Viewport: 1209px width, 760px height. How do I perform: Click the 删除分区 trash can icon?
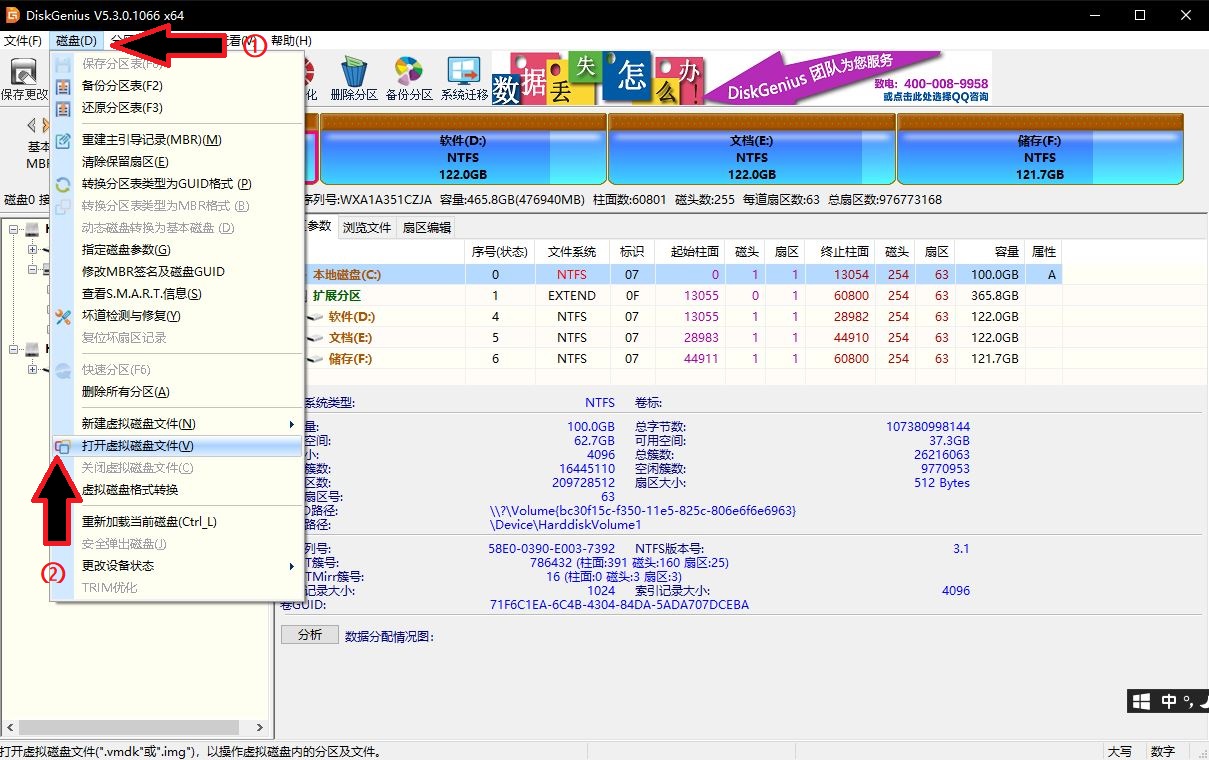point(353,71)
